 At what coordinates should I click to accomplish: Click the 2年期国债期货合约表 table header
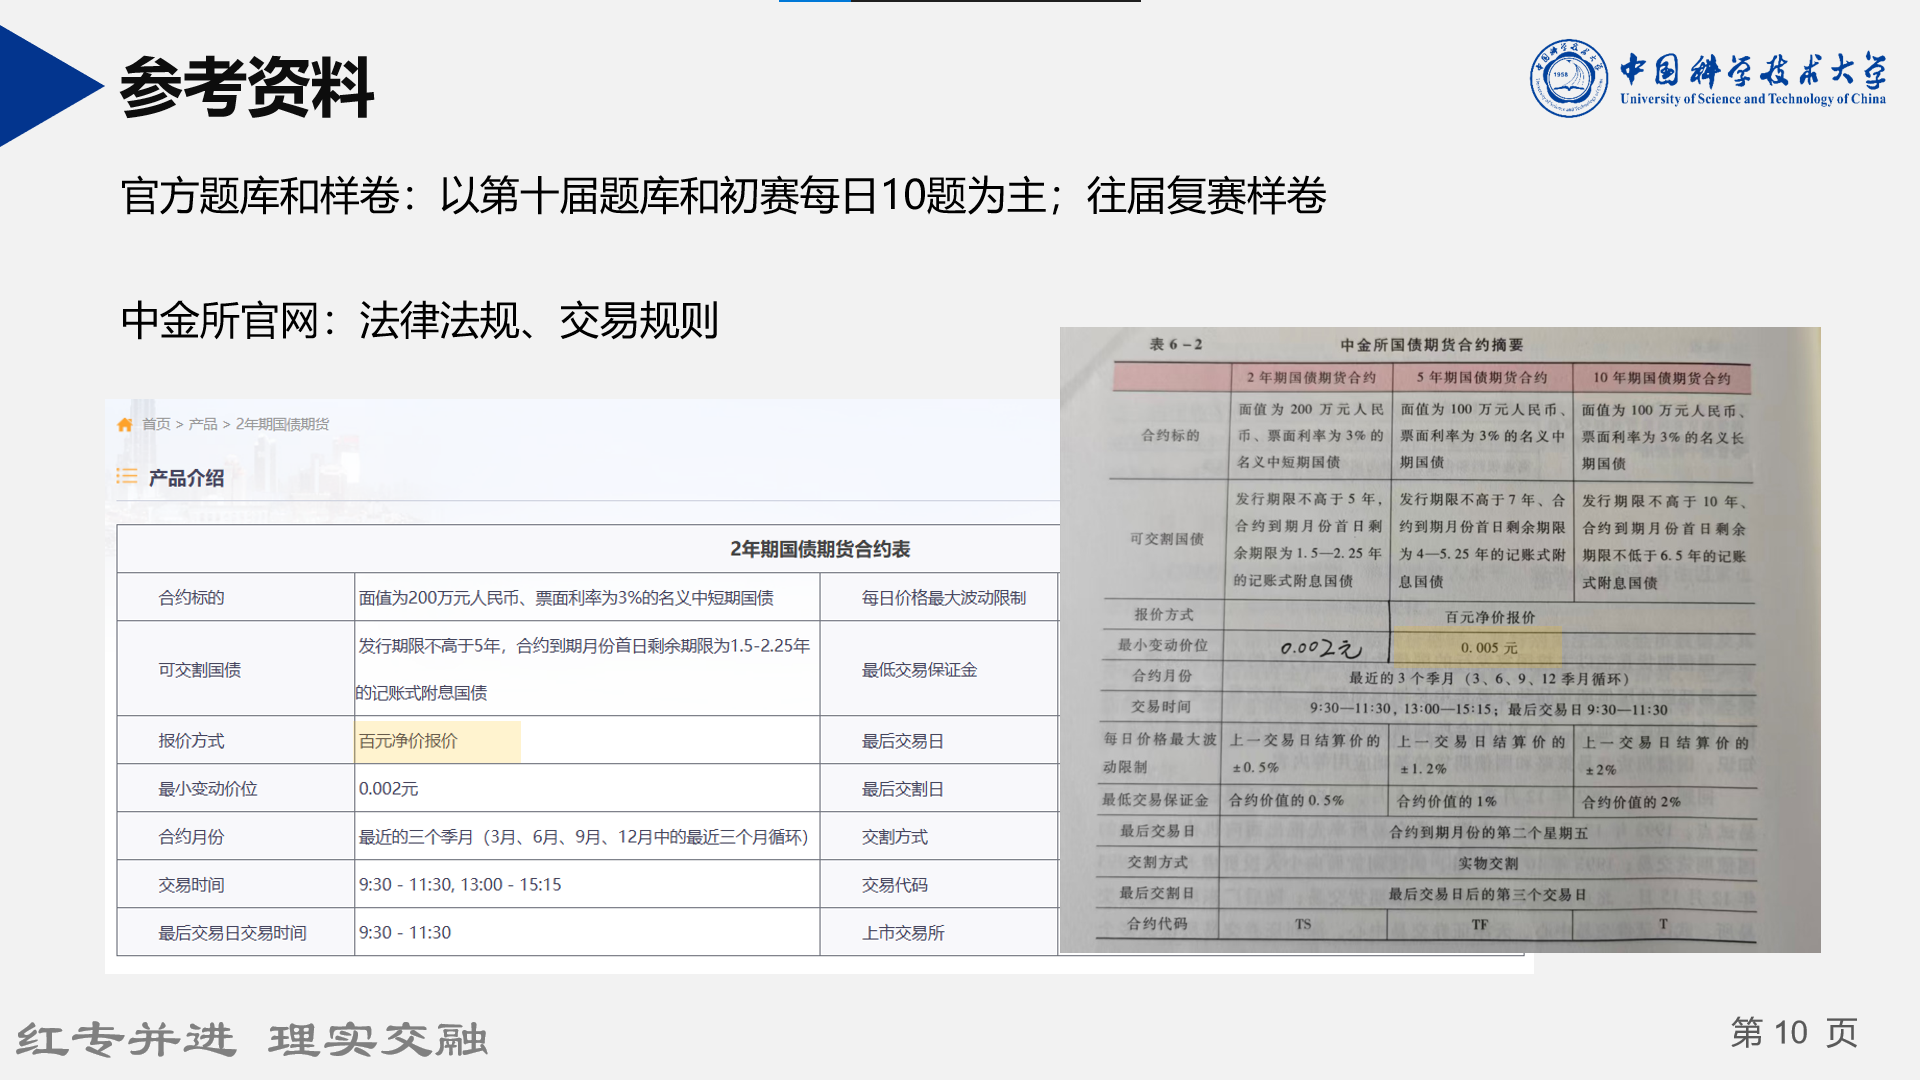point(819,549)
